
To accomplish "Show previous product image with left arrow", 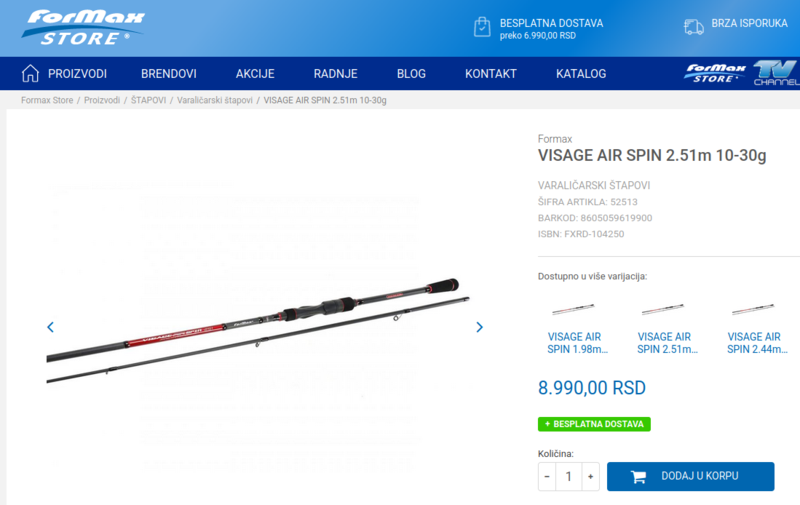I will (x=51, y=327).
